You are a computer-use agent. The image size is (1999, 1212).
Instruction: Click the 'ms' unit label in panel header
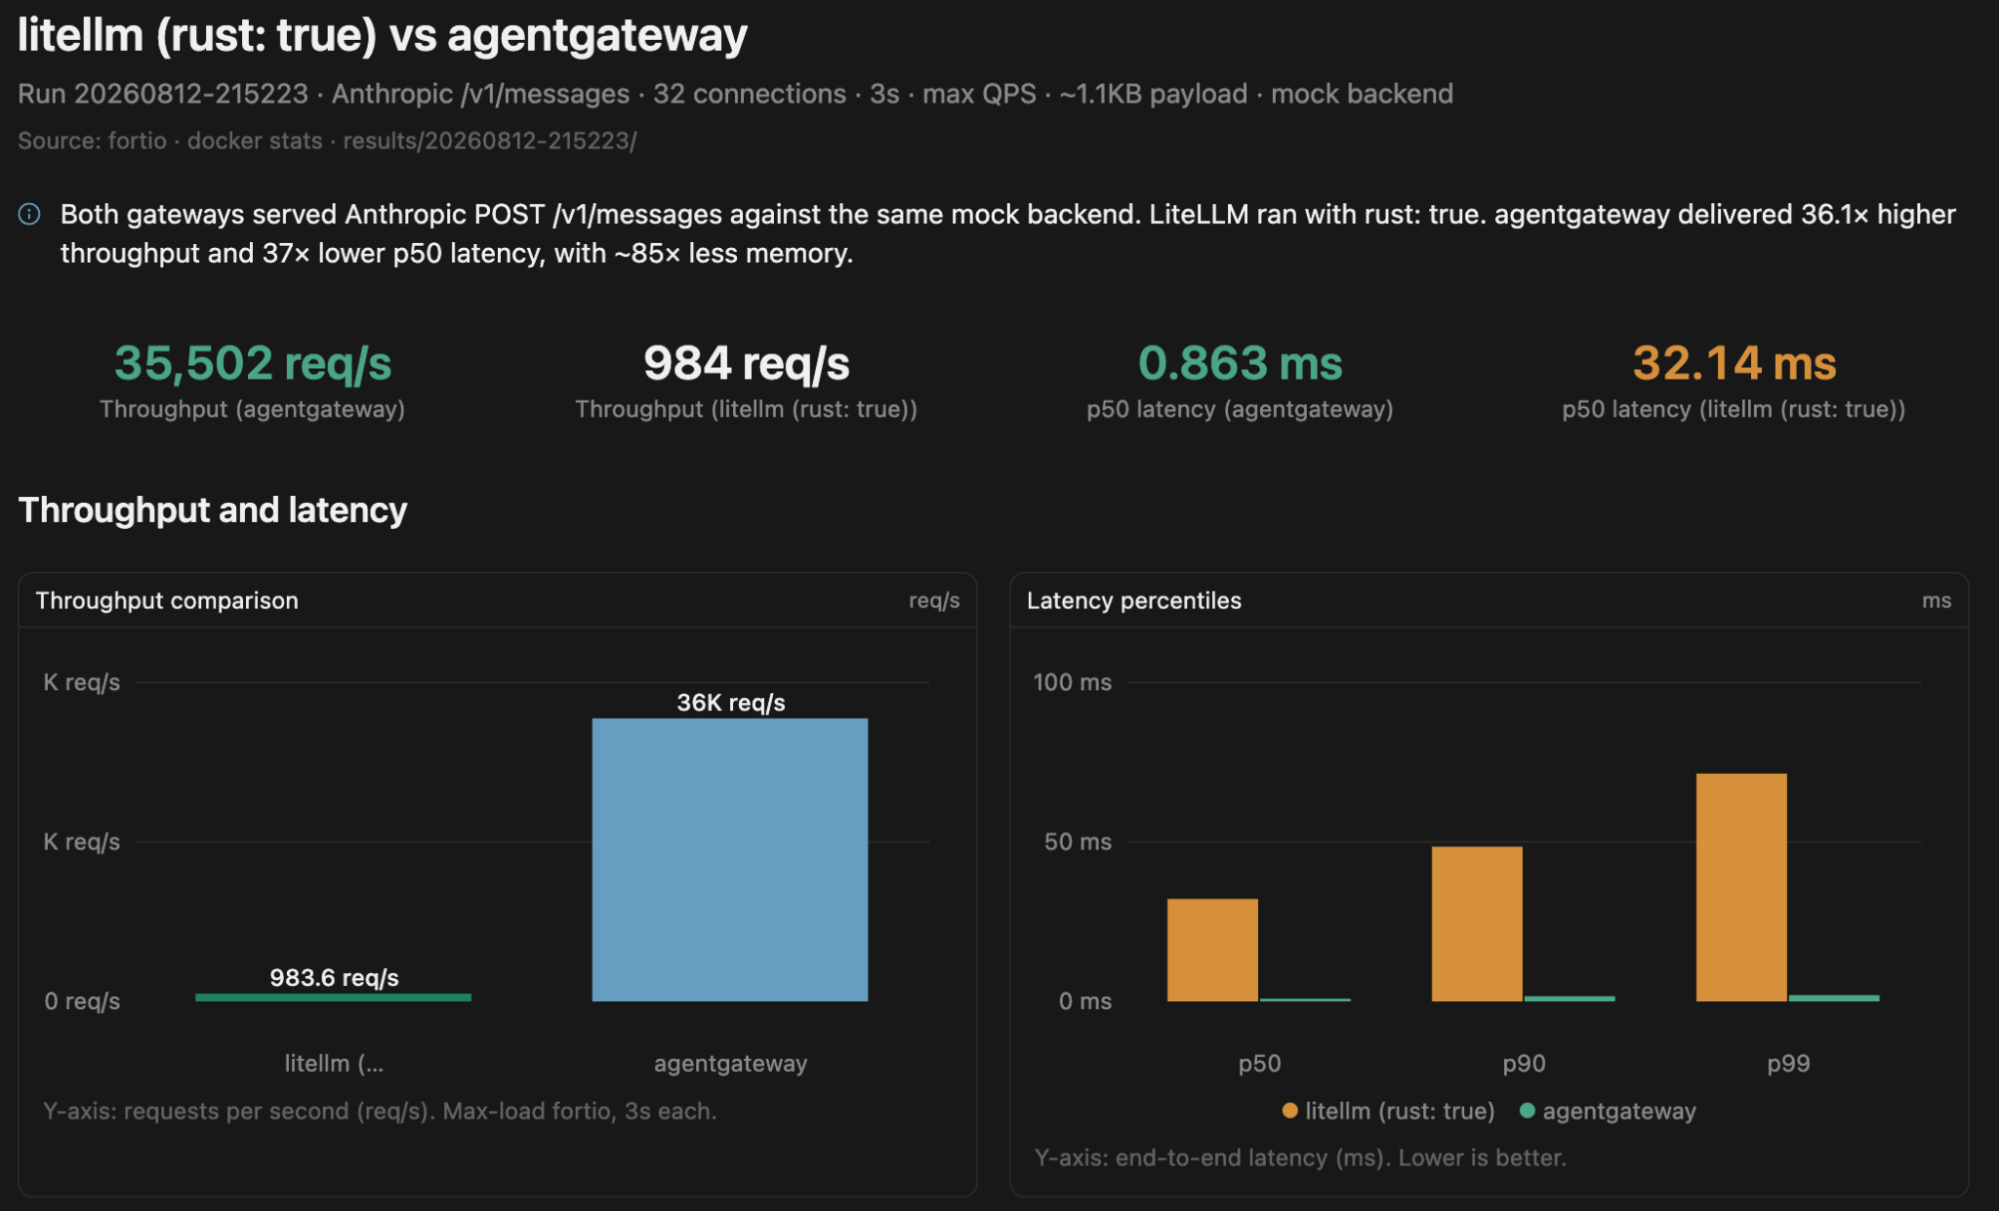pyautogui.click(x=1936, y=601)
